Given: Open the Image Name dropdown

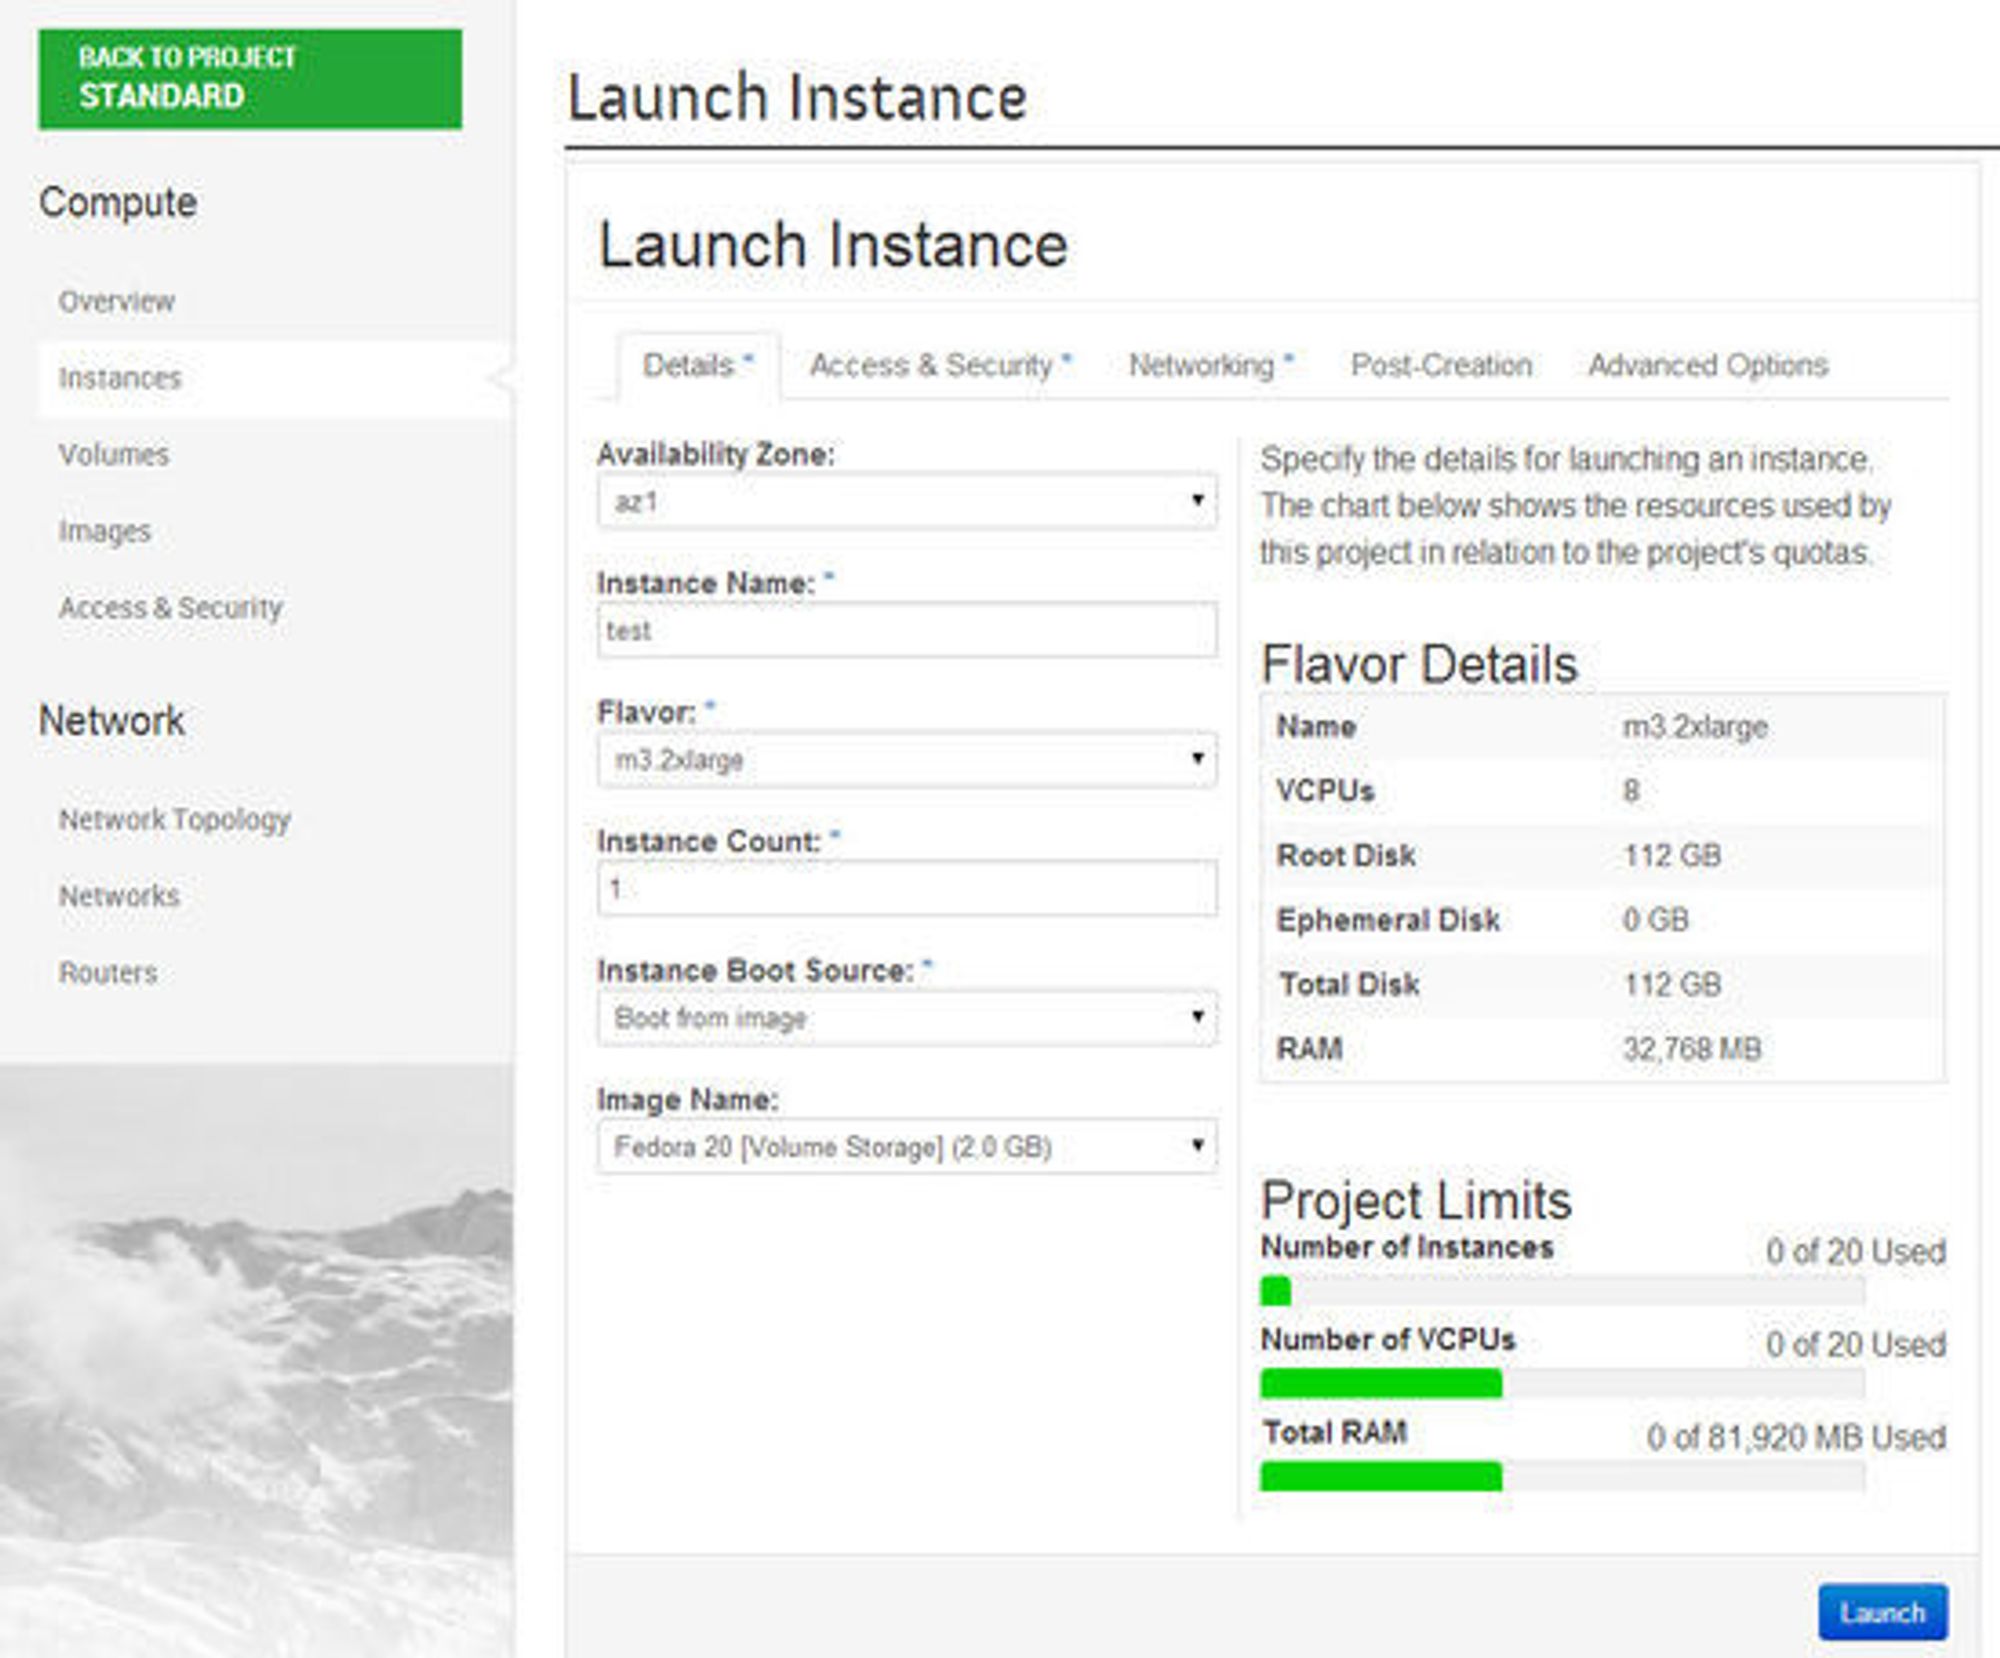Looking at the screenshot, I should pos(906,1146).
